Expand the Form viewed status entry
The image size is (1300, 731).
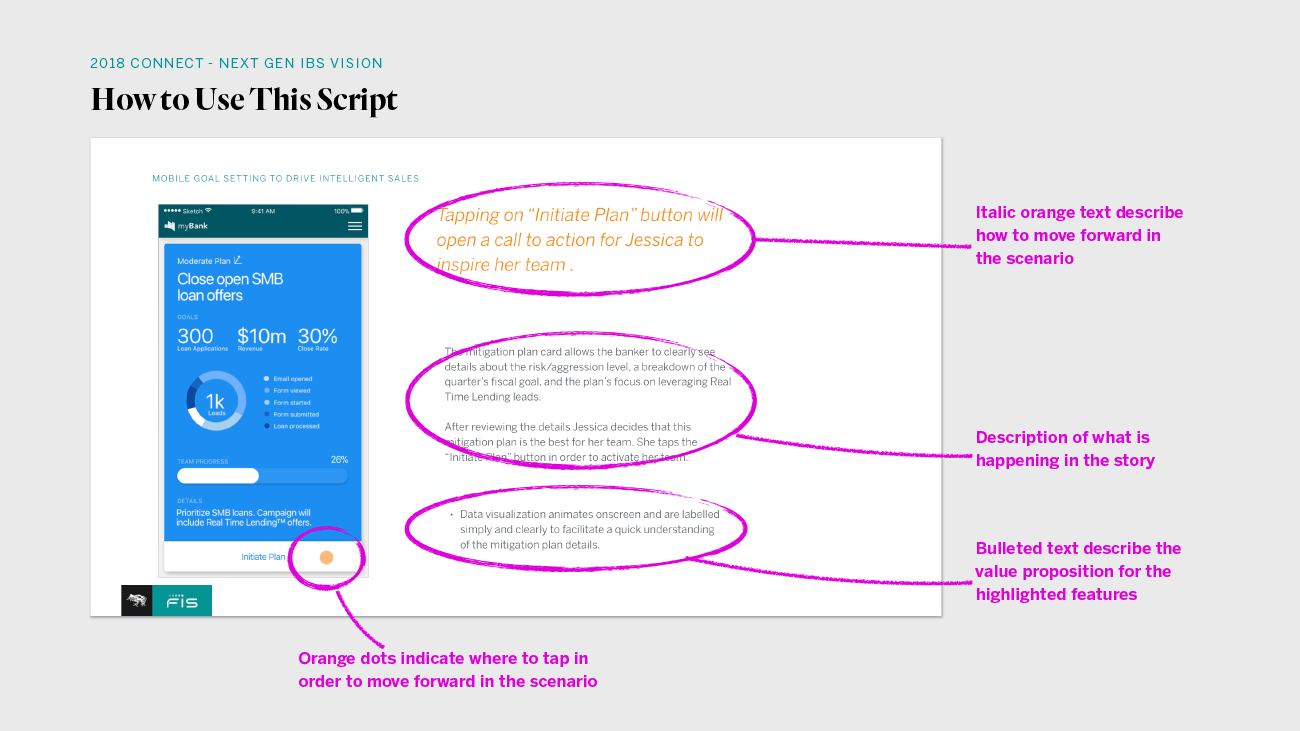pyautogui.click(x=266, y=391)
